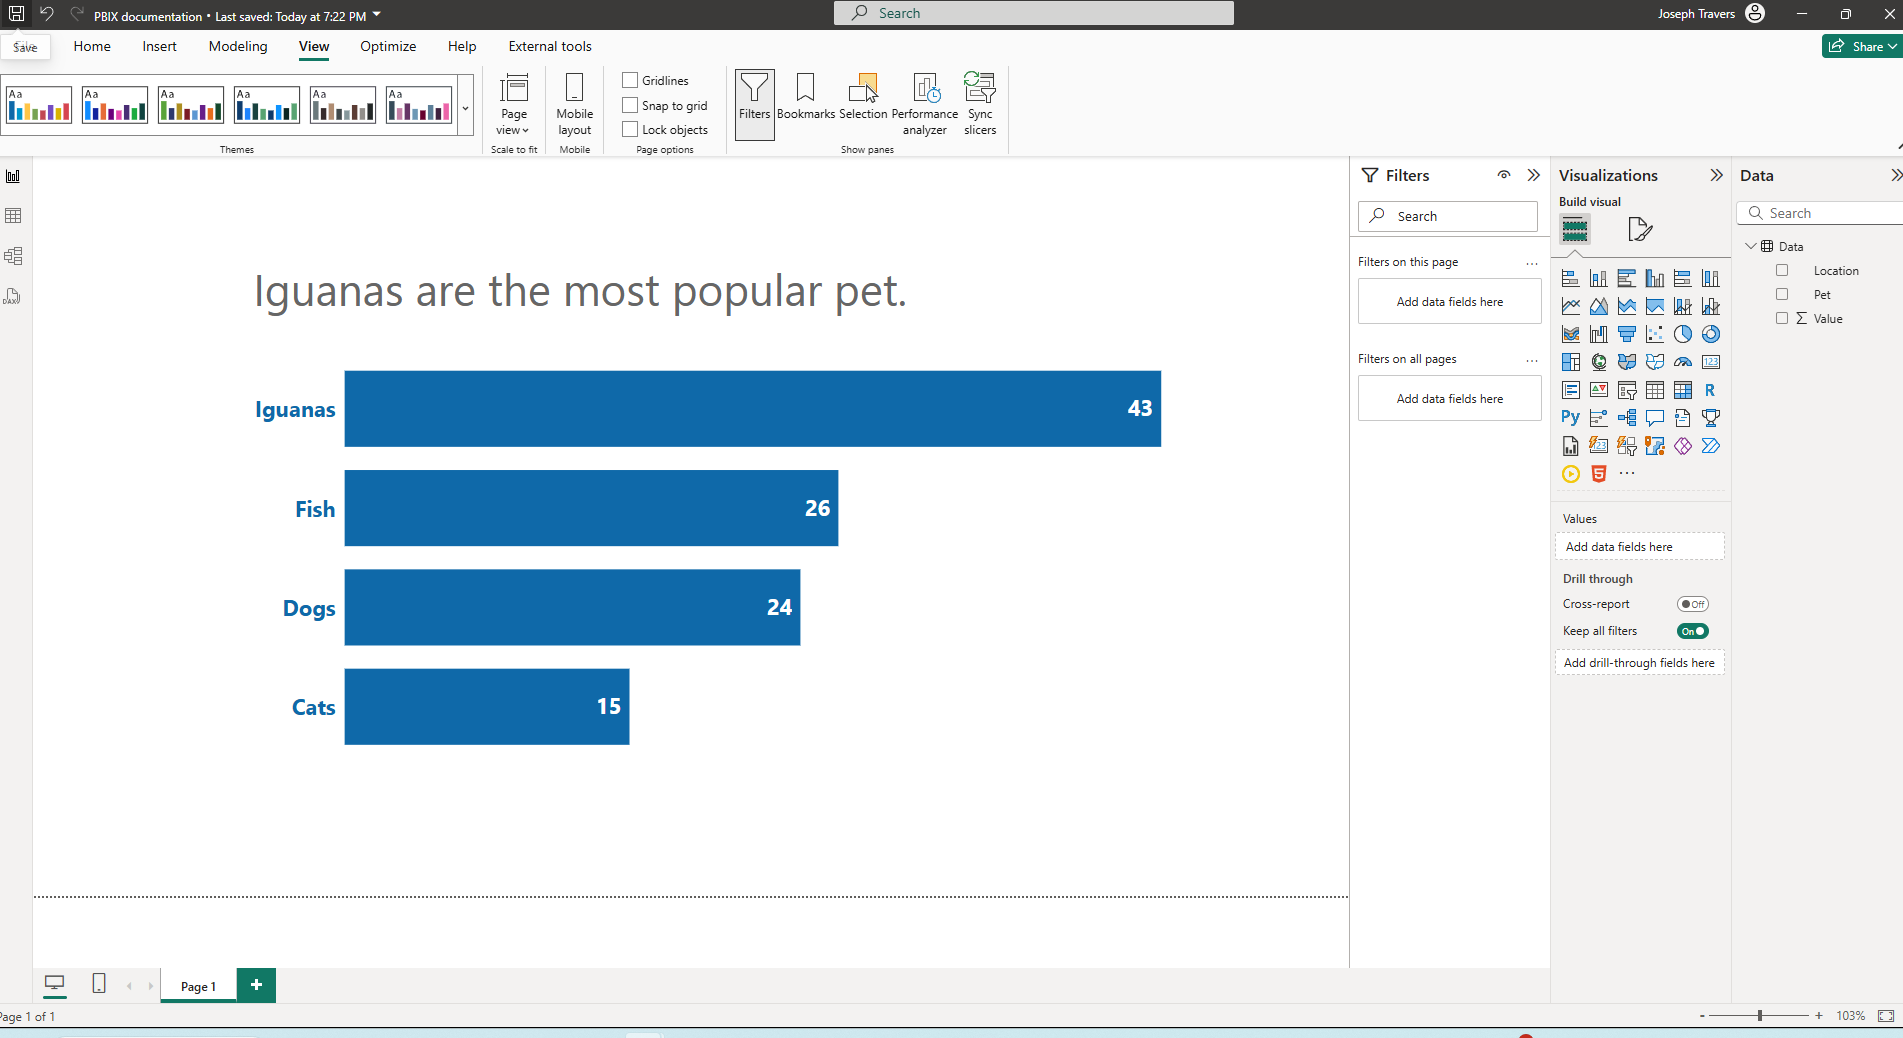This screenshot has width=1903, height=1038.
Task: Check the Pet field in Data pane
Action: point(1783,294)
